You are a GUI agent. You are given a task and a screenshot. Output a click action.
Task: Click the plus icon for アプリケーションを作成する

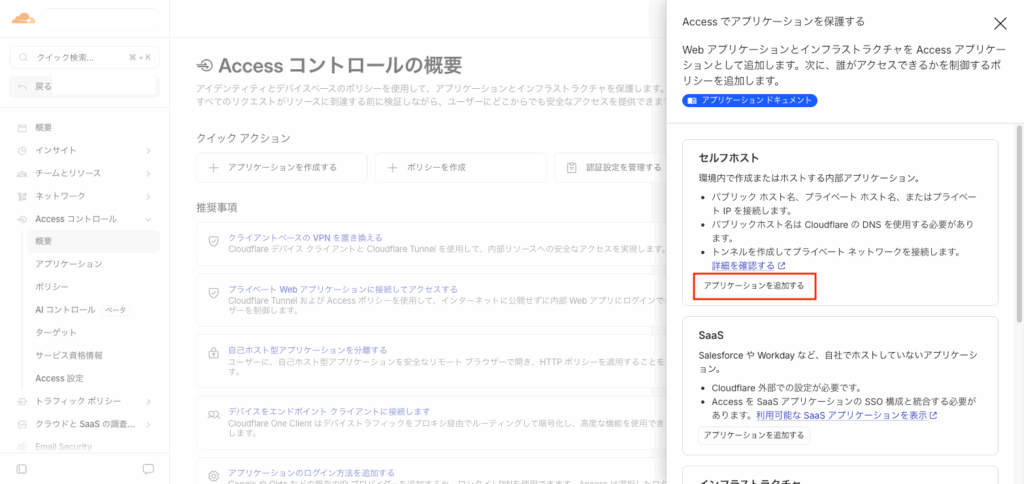(x=214, y=167)
